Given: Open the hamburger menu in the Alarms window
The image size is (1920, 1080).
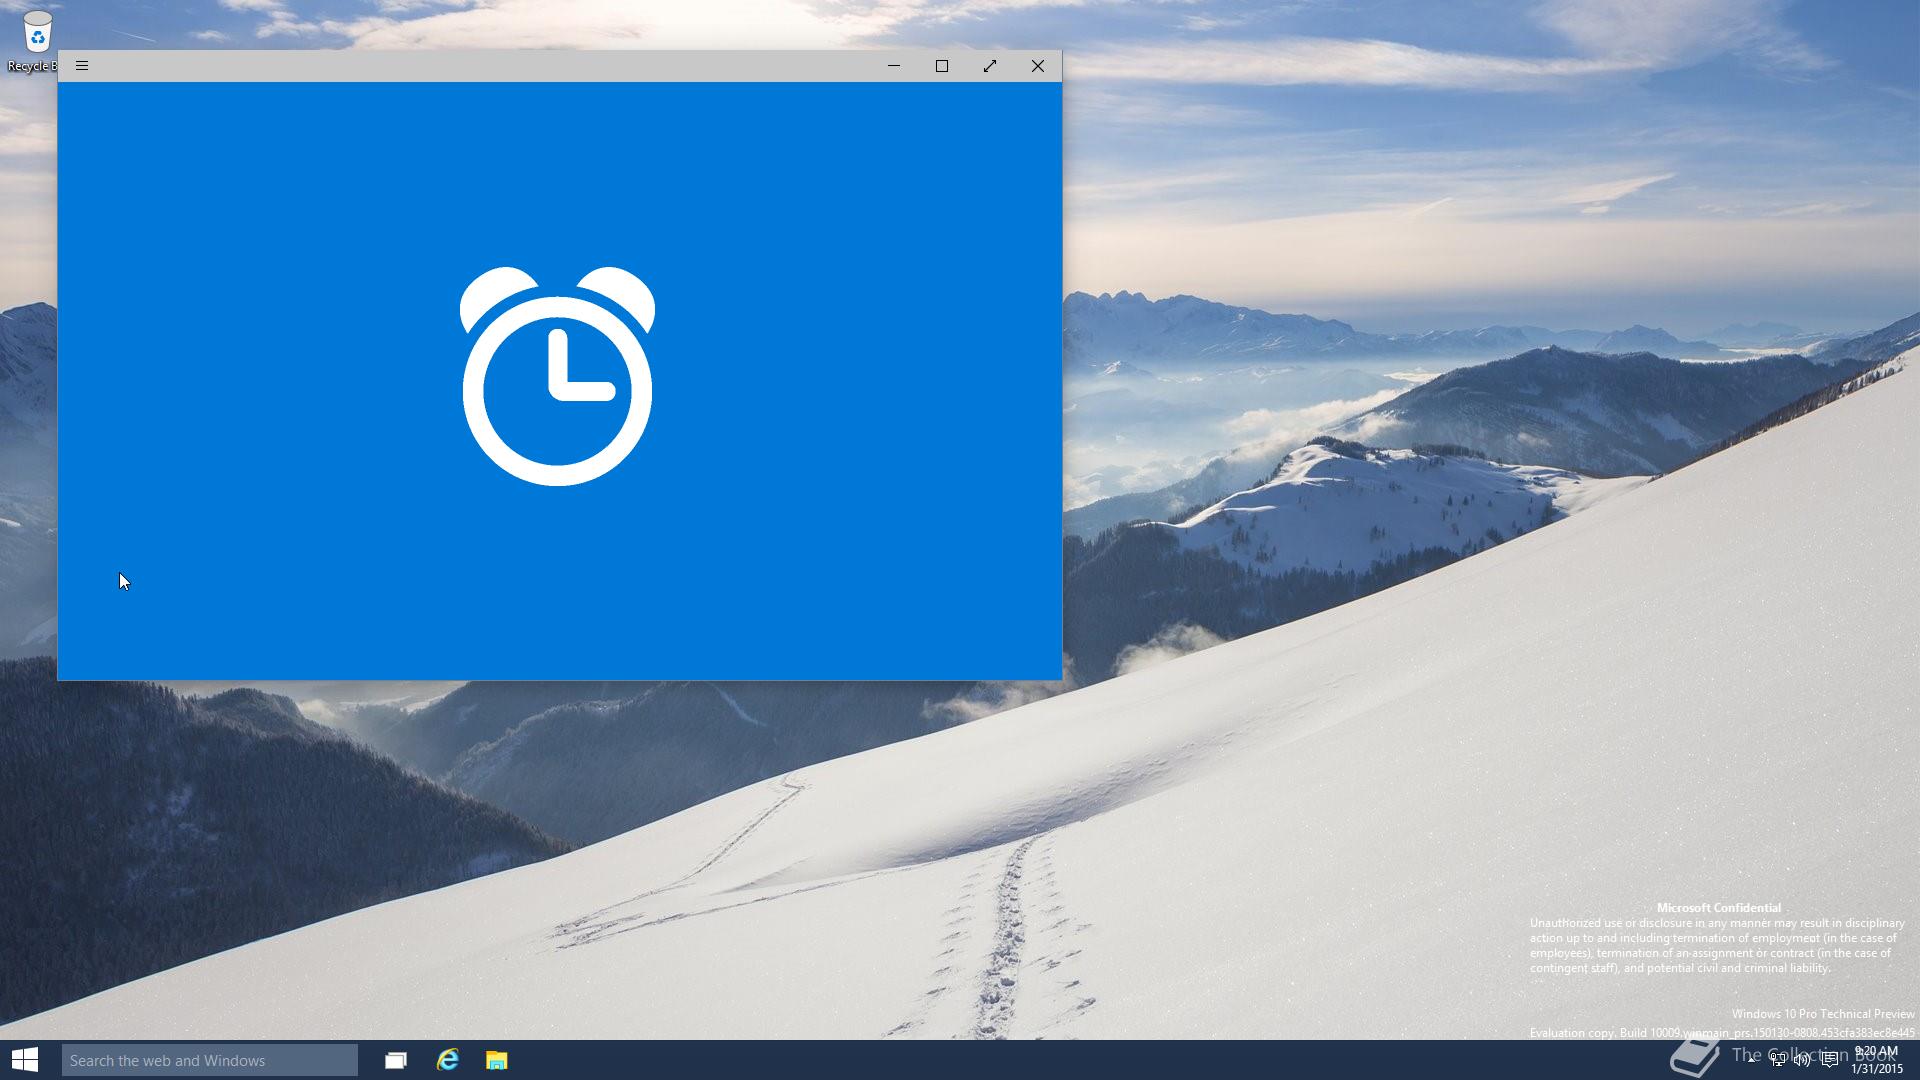Looking at the screenshot, I should coord(82,66).
